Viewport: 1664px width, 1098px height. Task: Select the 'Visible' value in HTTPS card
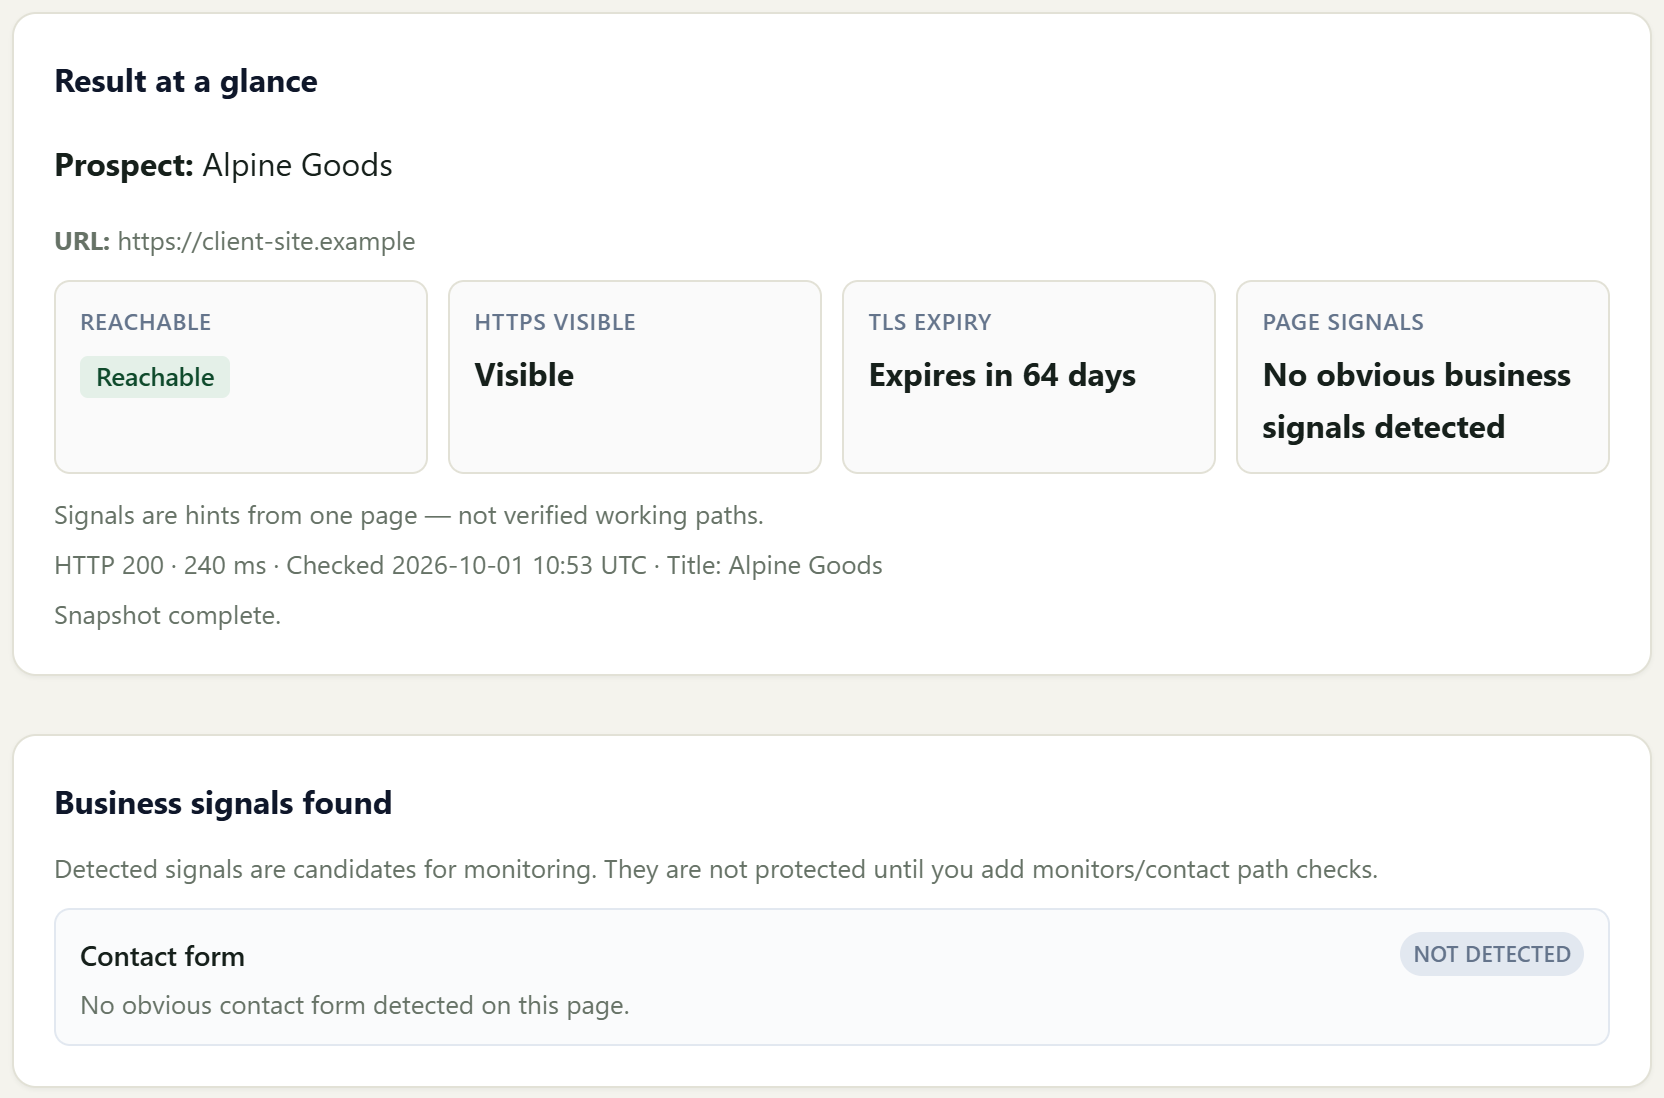pyautogui.click(x=524, y=375)
